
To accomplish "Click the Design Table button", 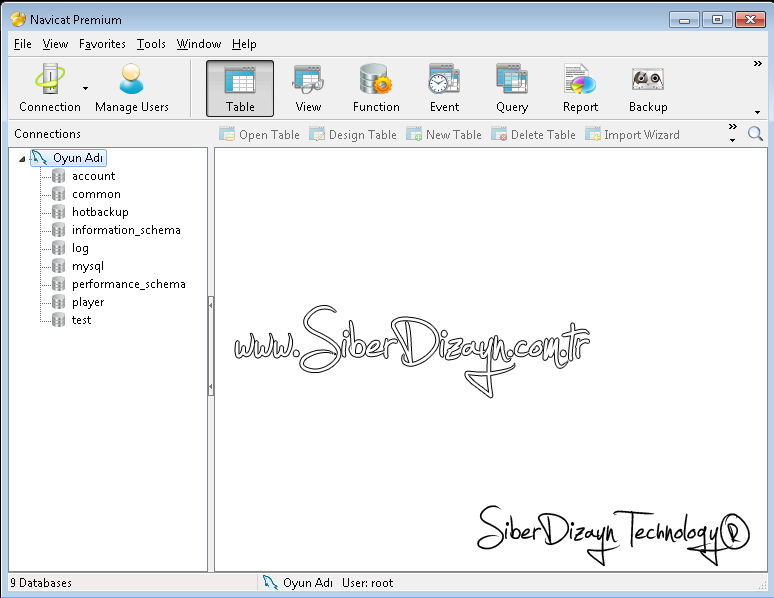I will pyautogui.click(x=353, y=134).
